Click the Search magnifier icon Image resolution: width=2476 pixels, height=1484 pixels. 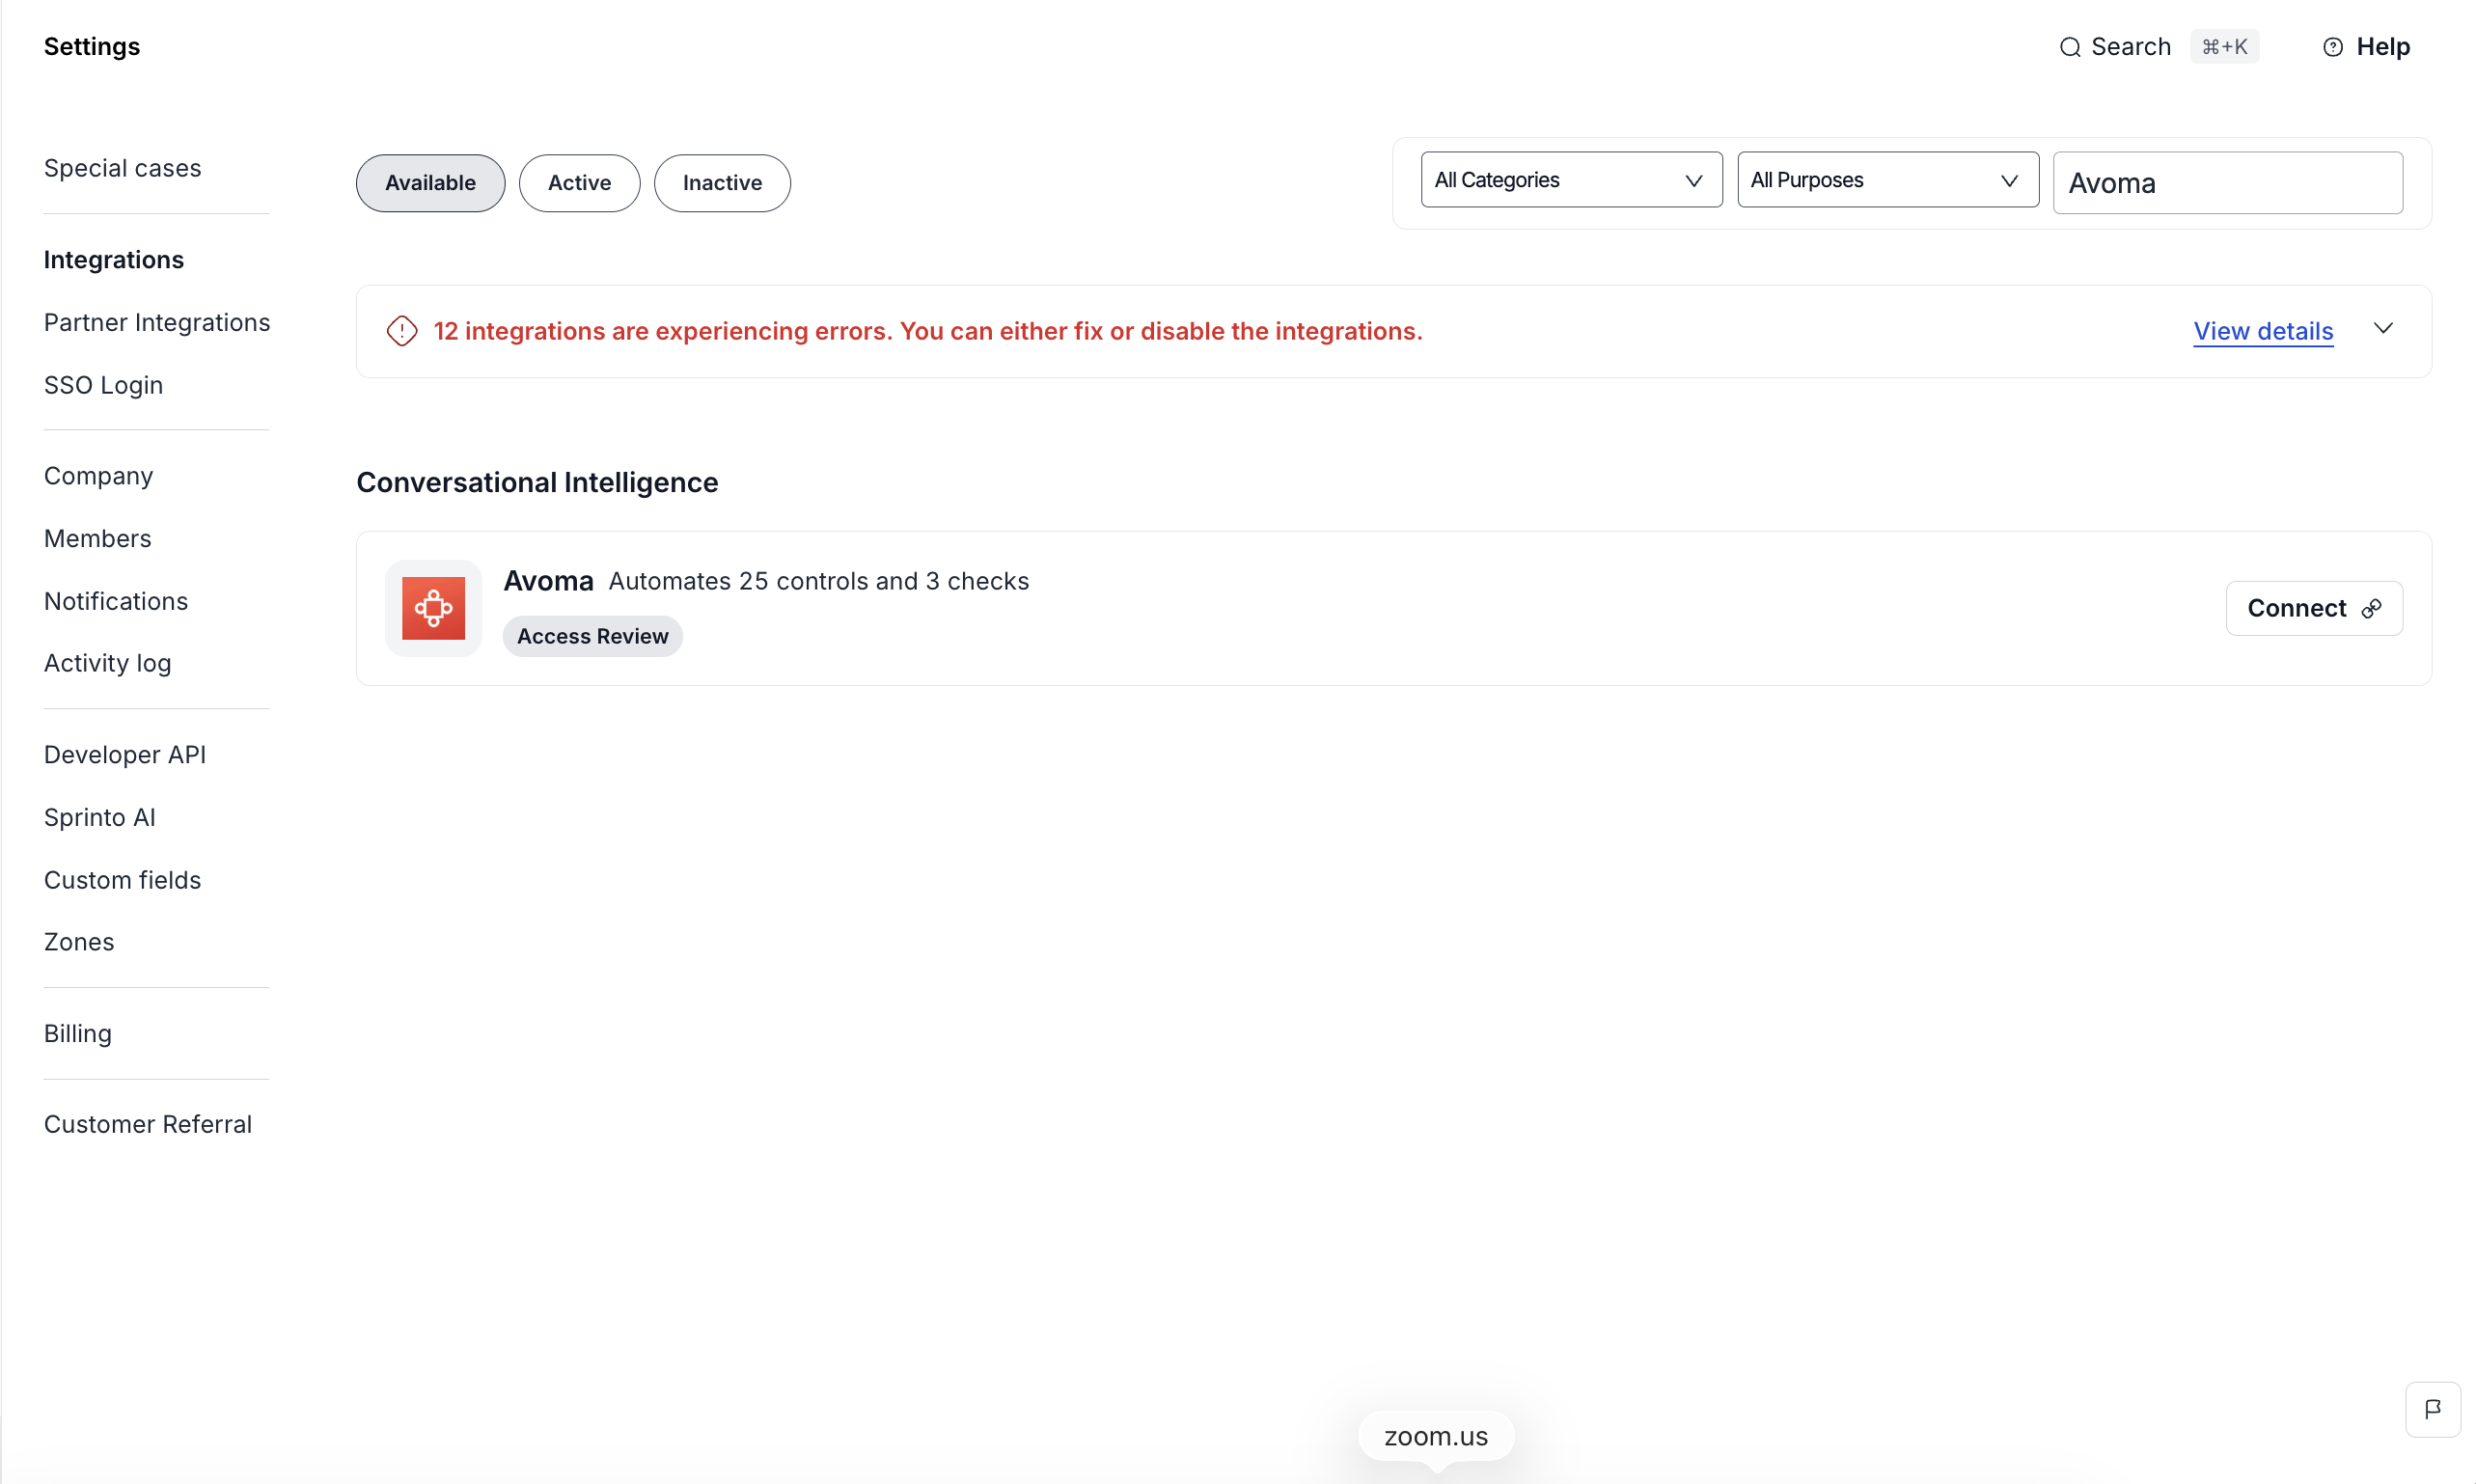(x=2069, y=47)
